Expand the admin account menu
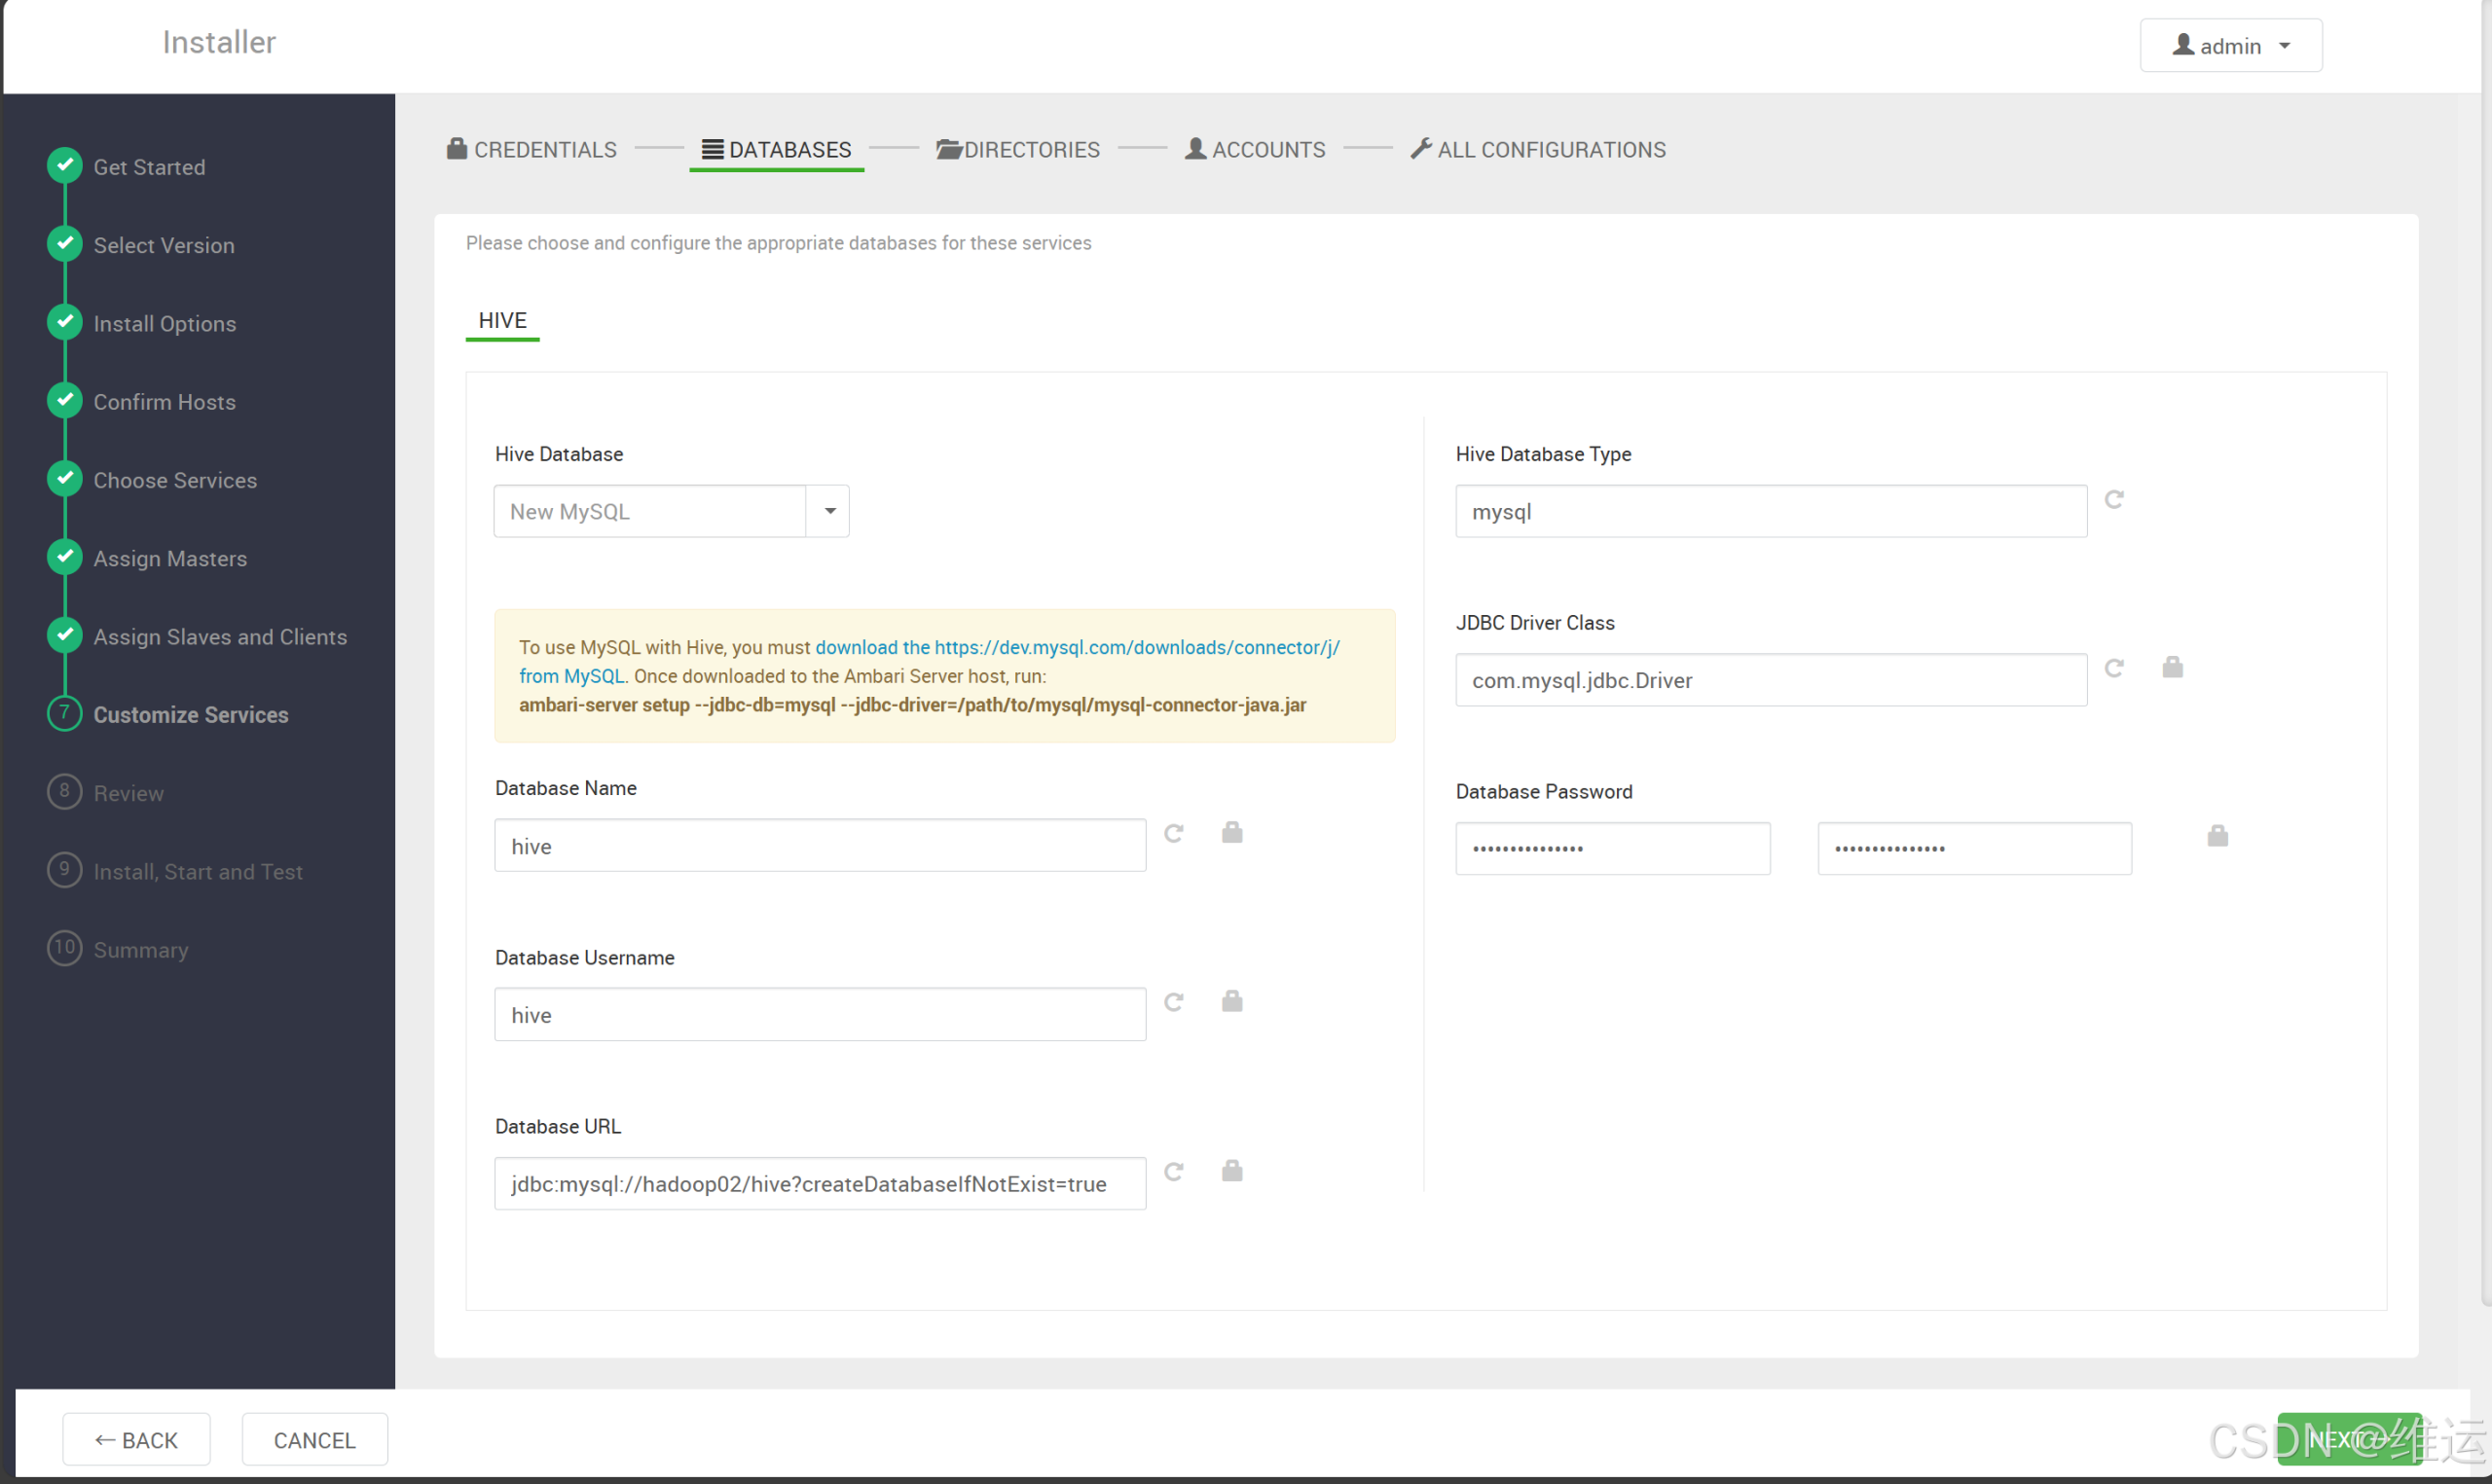 pos(2286,45)
